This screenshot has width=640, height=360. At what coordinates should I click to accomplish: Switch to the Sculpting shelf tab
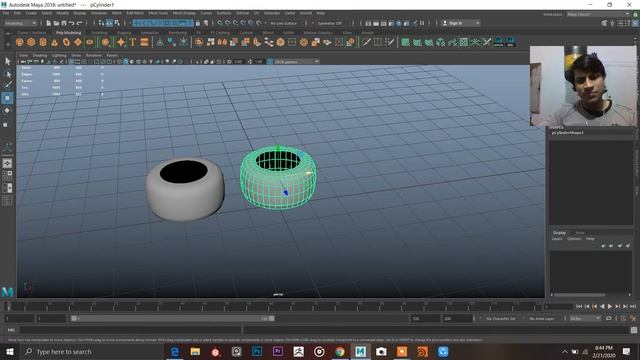coord(99,33)
